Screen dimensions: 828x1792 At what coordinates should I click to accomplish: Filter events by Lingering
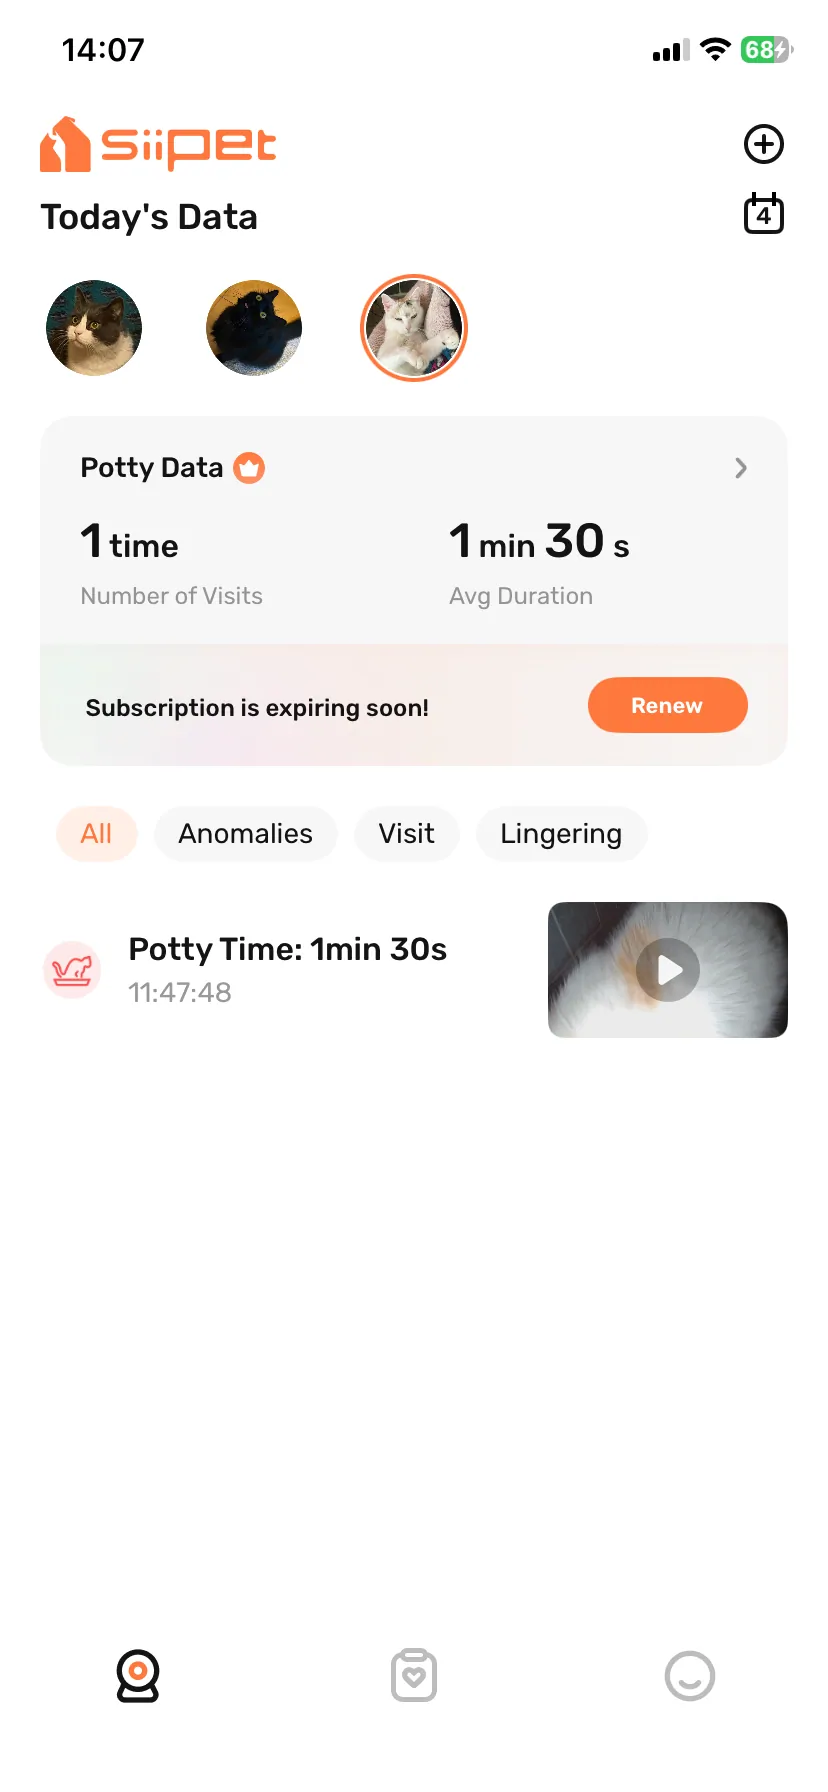pos(561,834)
